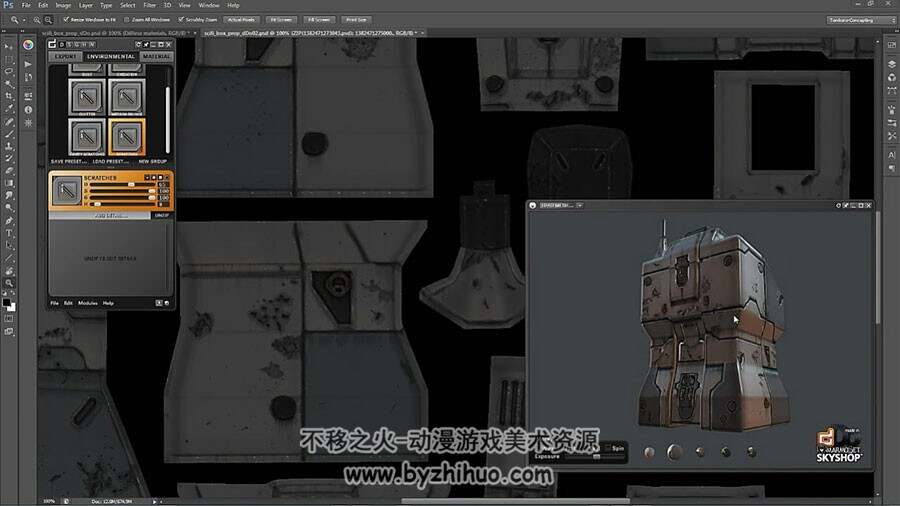Adjust the bottom Scratches slider
900x506 pixels.
(121, 203)
